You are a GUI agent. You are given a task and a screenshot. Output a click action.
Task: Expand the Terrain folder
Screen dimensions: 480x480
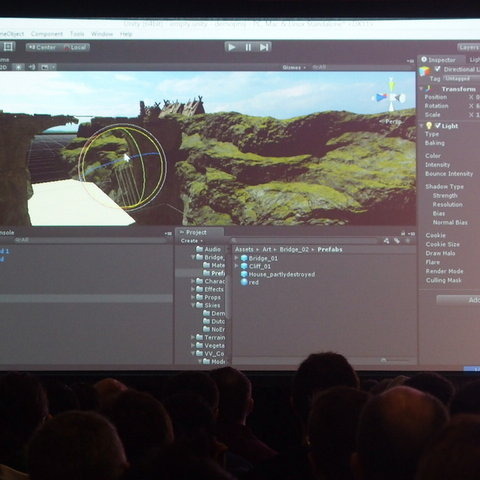click(x=193, y=337)
